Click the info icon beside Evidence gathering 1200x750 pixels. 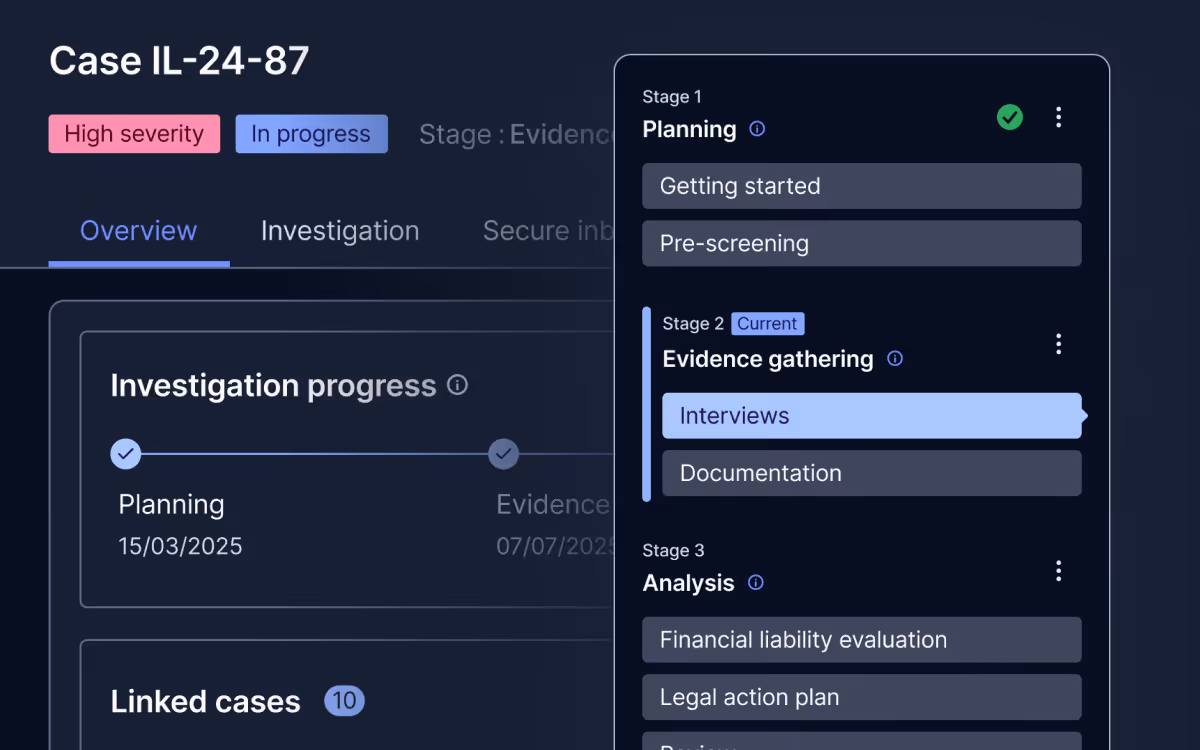click(x=895, y=358)
